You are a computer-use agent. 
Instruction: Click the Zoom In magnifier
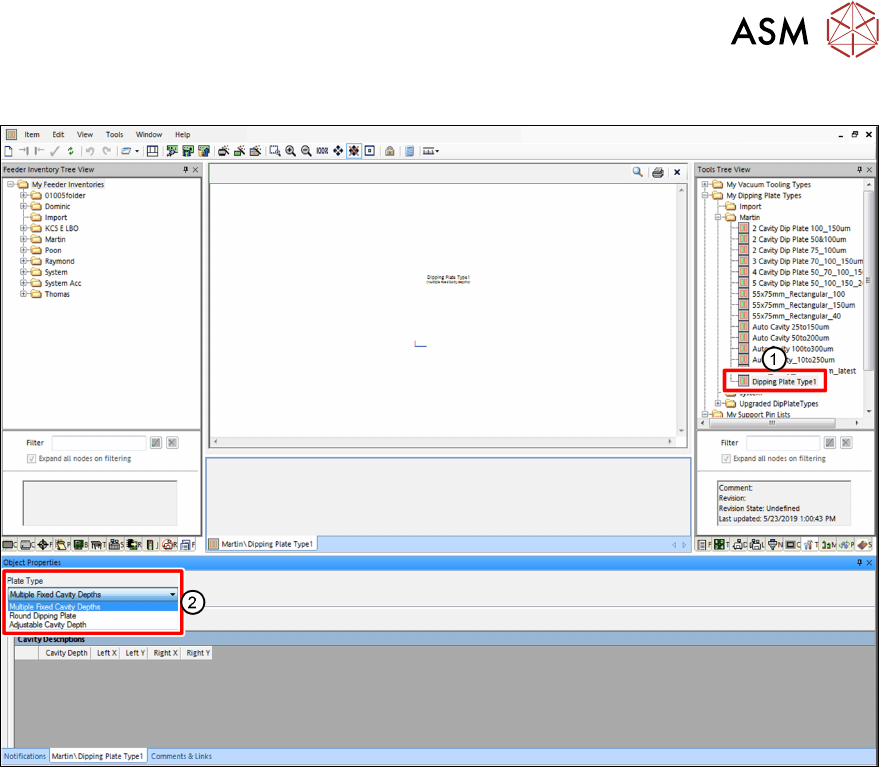click(290, 151)
